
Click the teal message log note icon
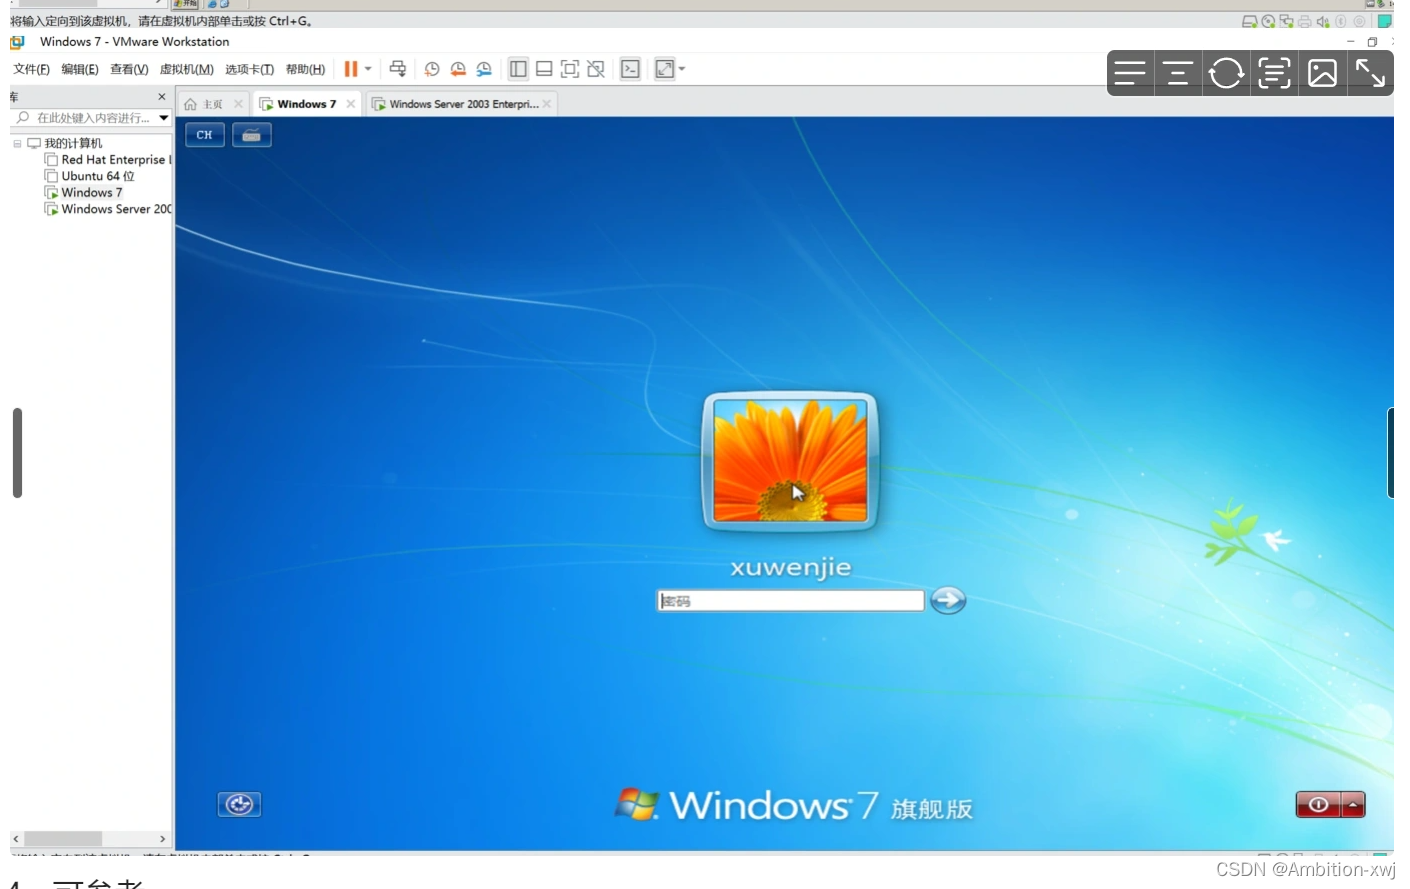(x=1385, y=21)
